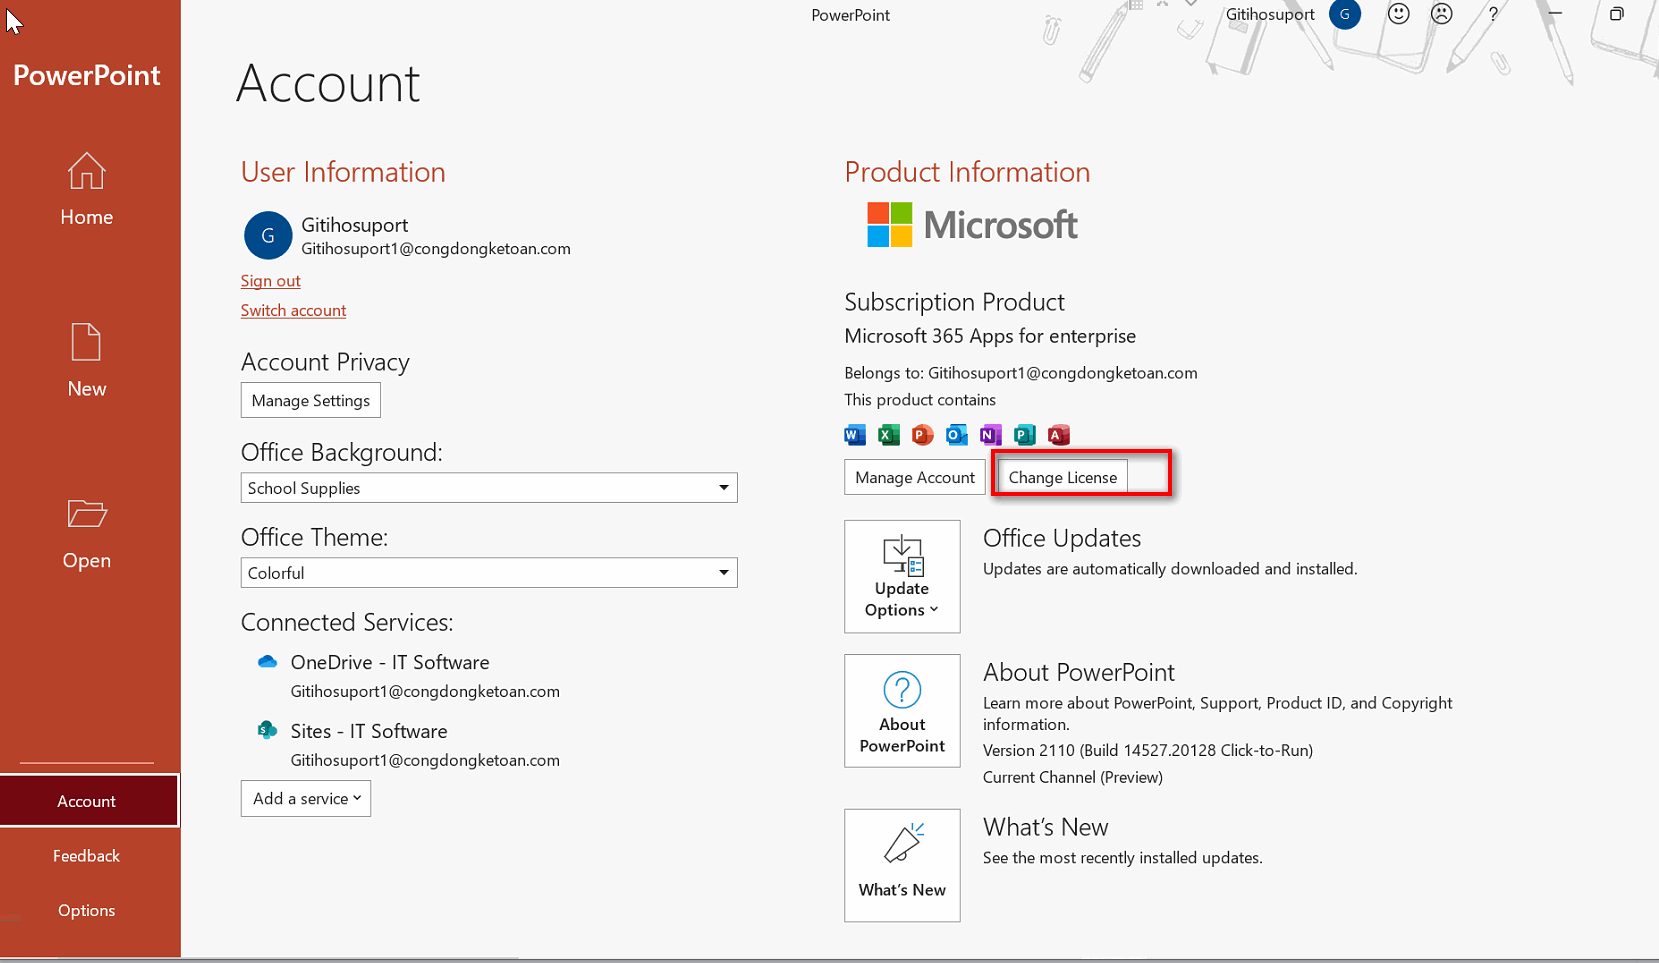Select the Open folder icon in sidebar
This screenshot has width=1659, height=963.
86,514
